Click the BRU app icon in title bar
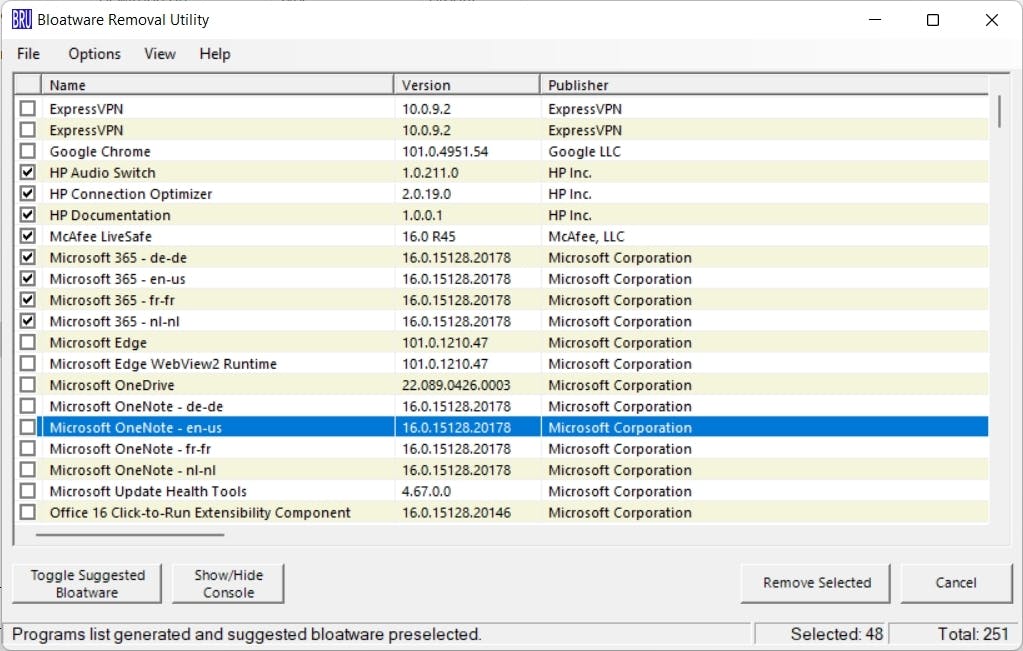 pyautogui.click(x=22, y=20)
